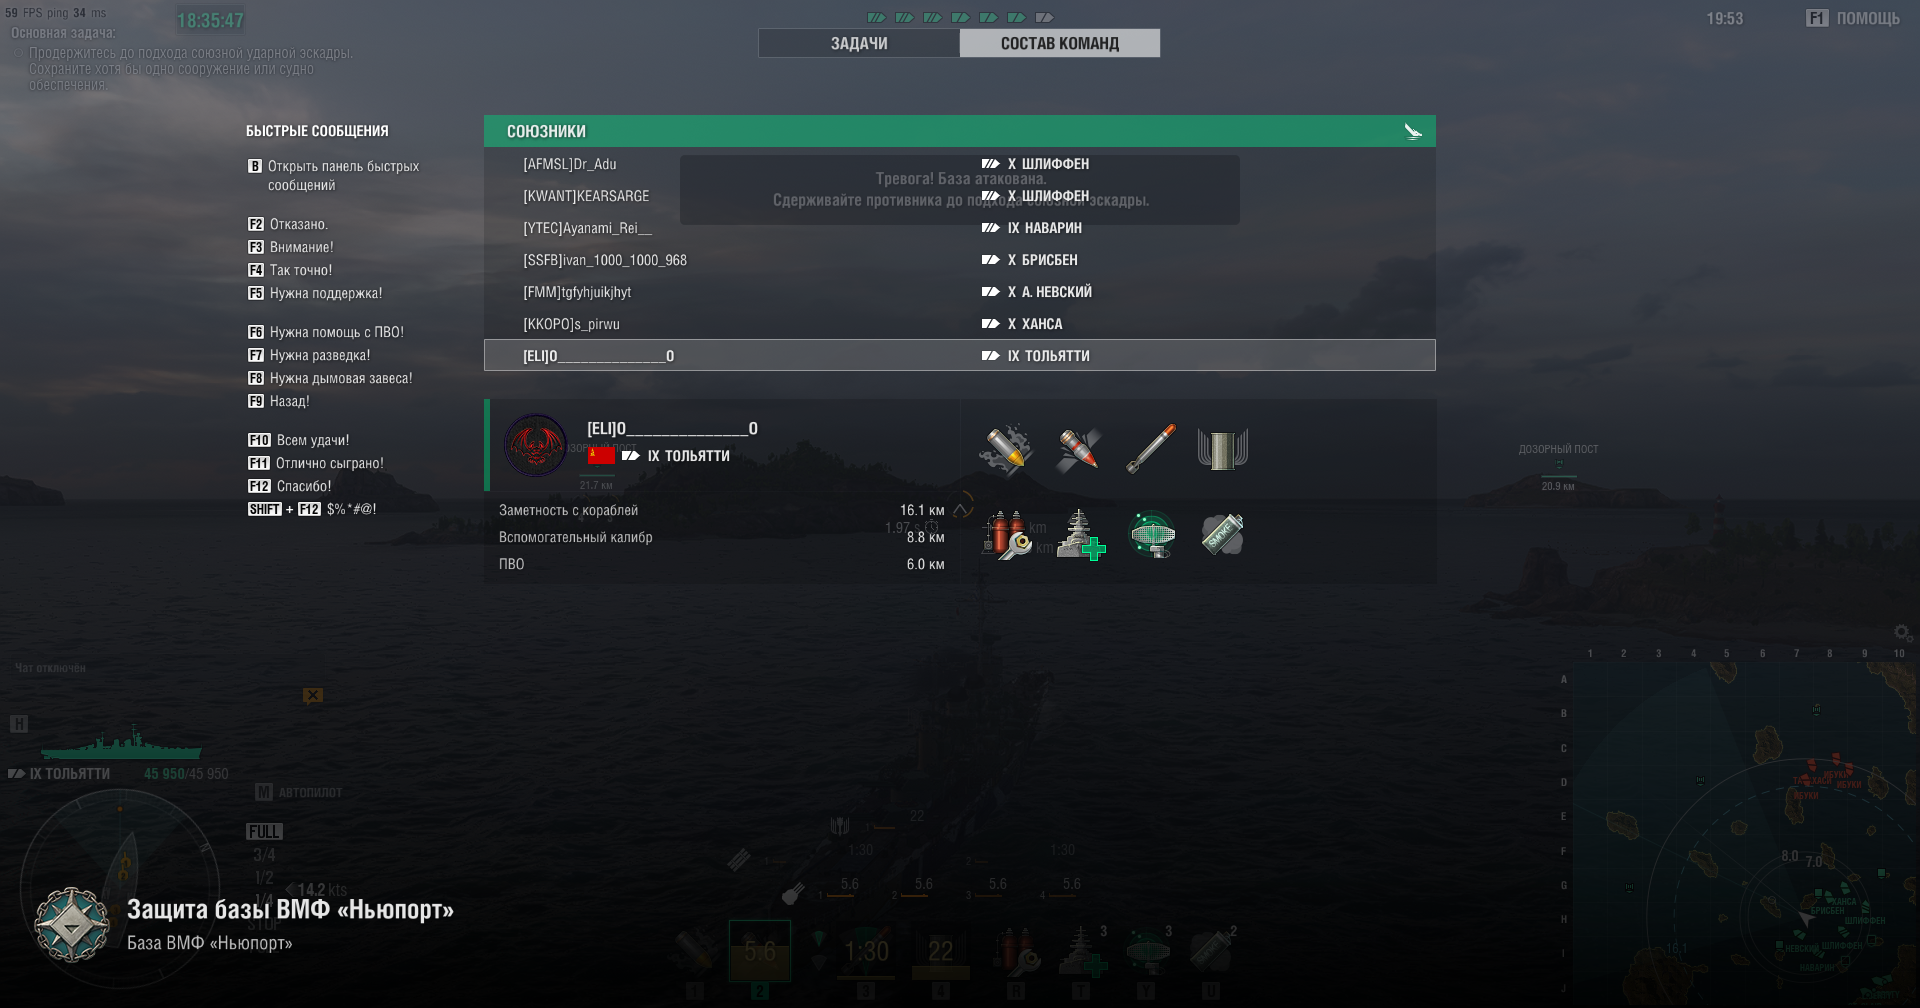
Task: Click the disabled chat icon
Action: click(x=313, y=696)
